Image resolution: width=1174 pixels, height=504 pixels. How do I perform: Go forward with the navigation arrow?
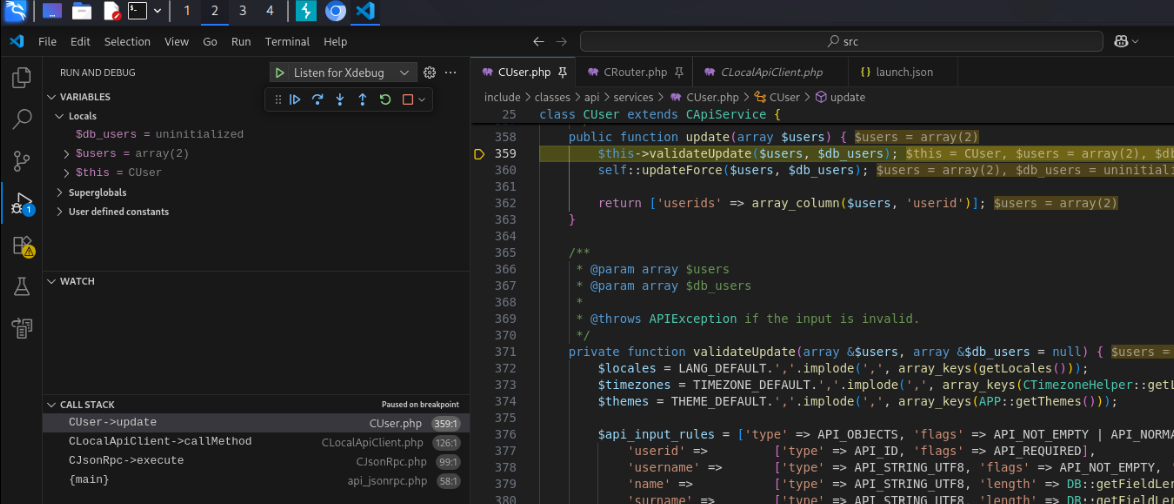coord(562,42)
